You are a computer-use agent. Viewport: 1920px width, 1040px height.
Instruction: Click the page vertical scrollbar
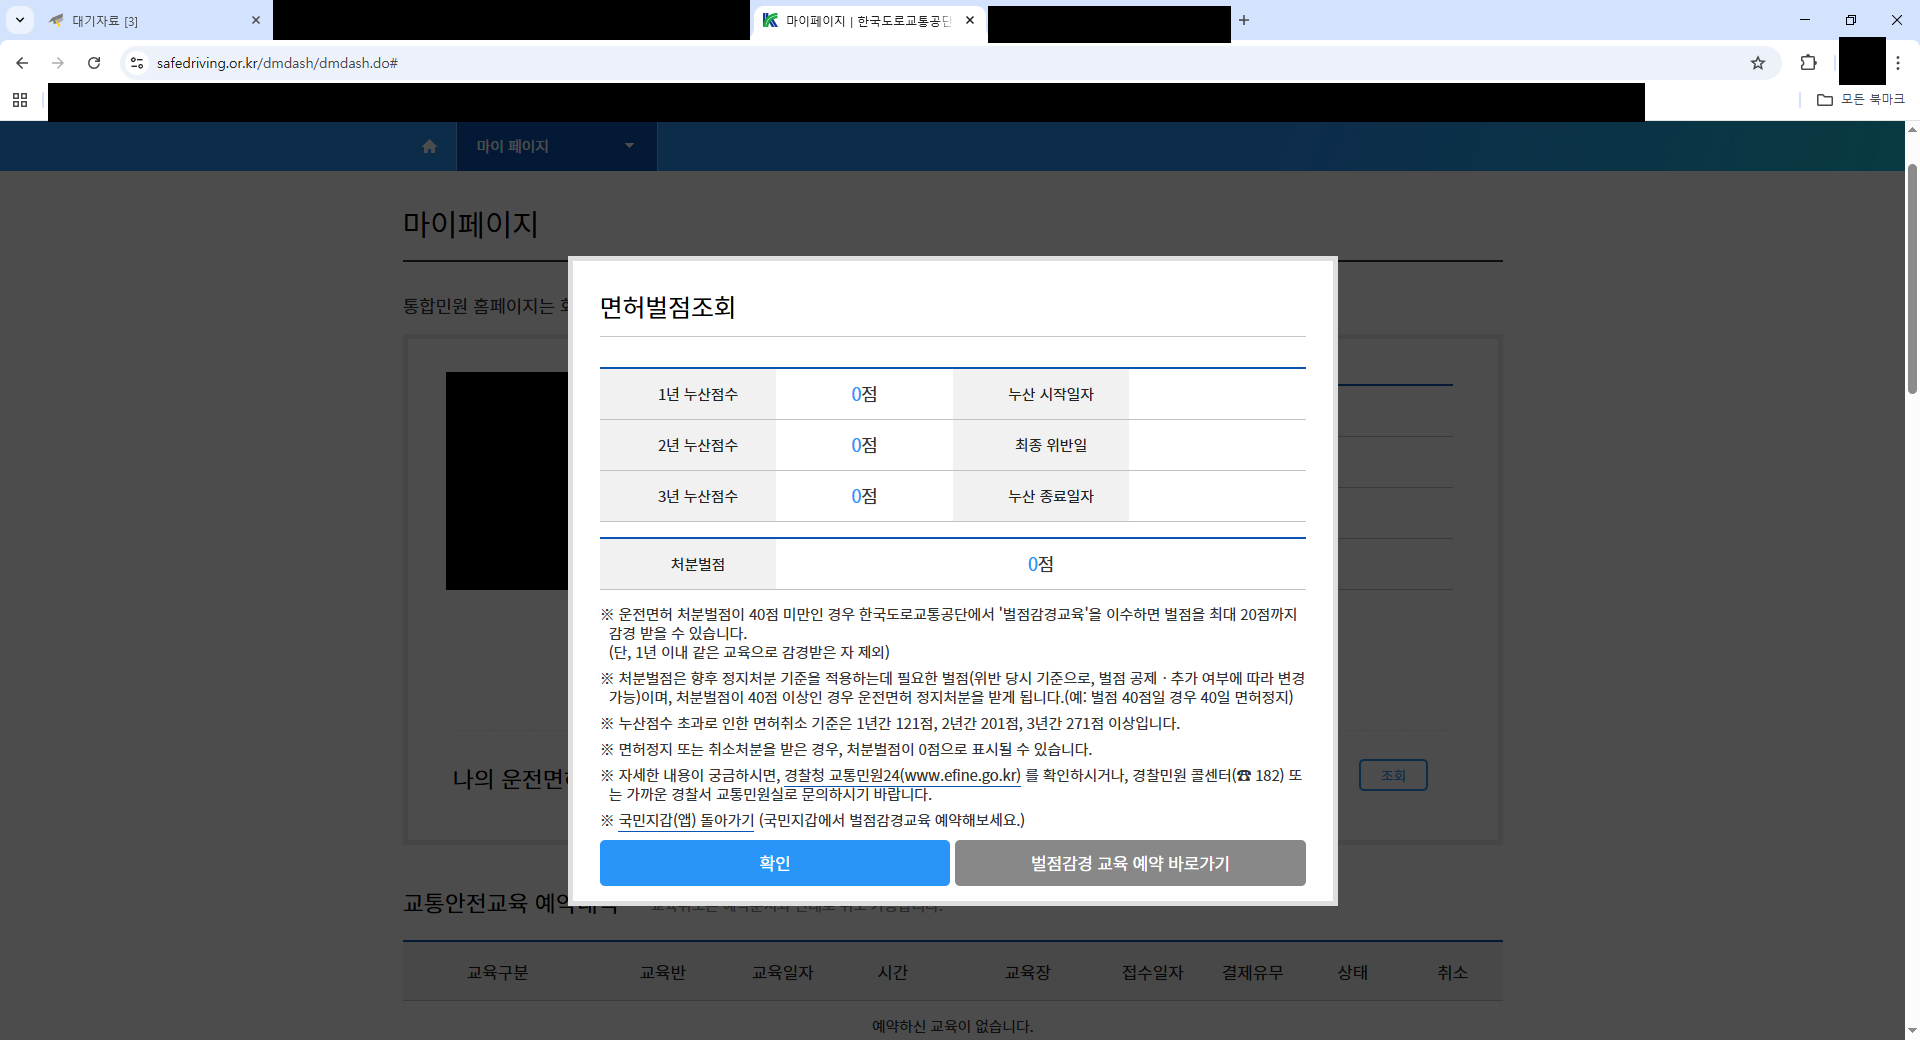(x=1912, y=280)
